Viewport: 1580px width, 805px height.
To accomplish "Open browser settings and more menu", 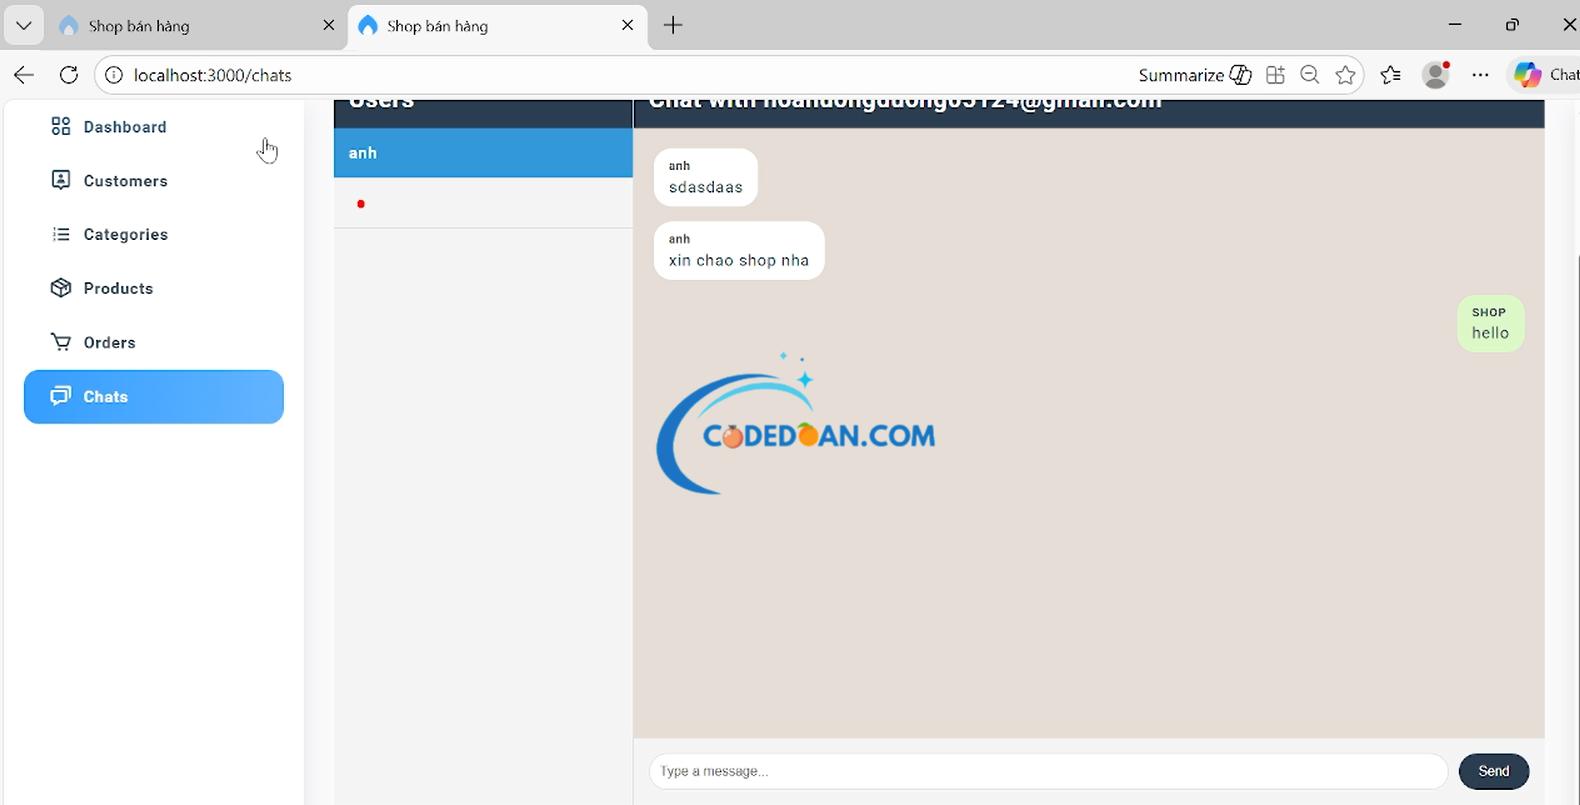I will click(1481, 75).
